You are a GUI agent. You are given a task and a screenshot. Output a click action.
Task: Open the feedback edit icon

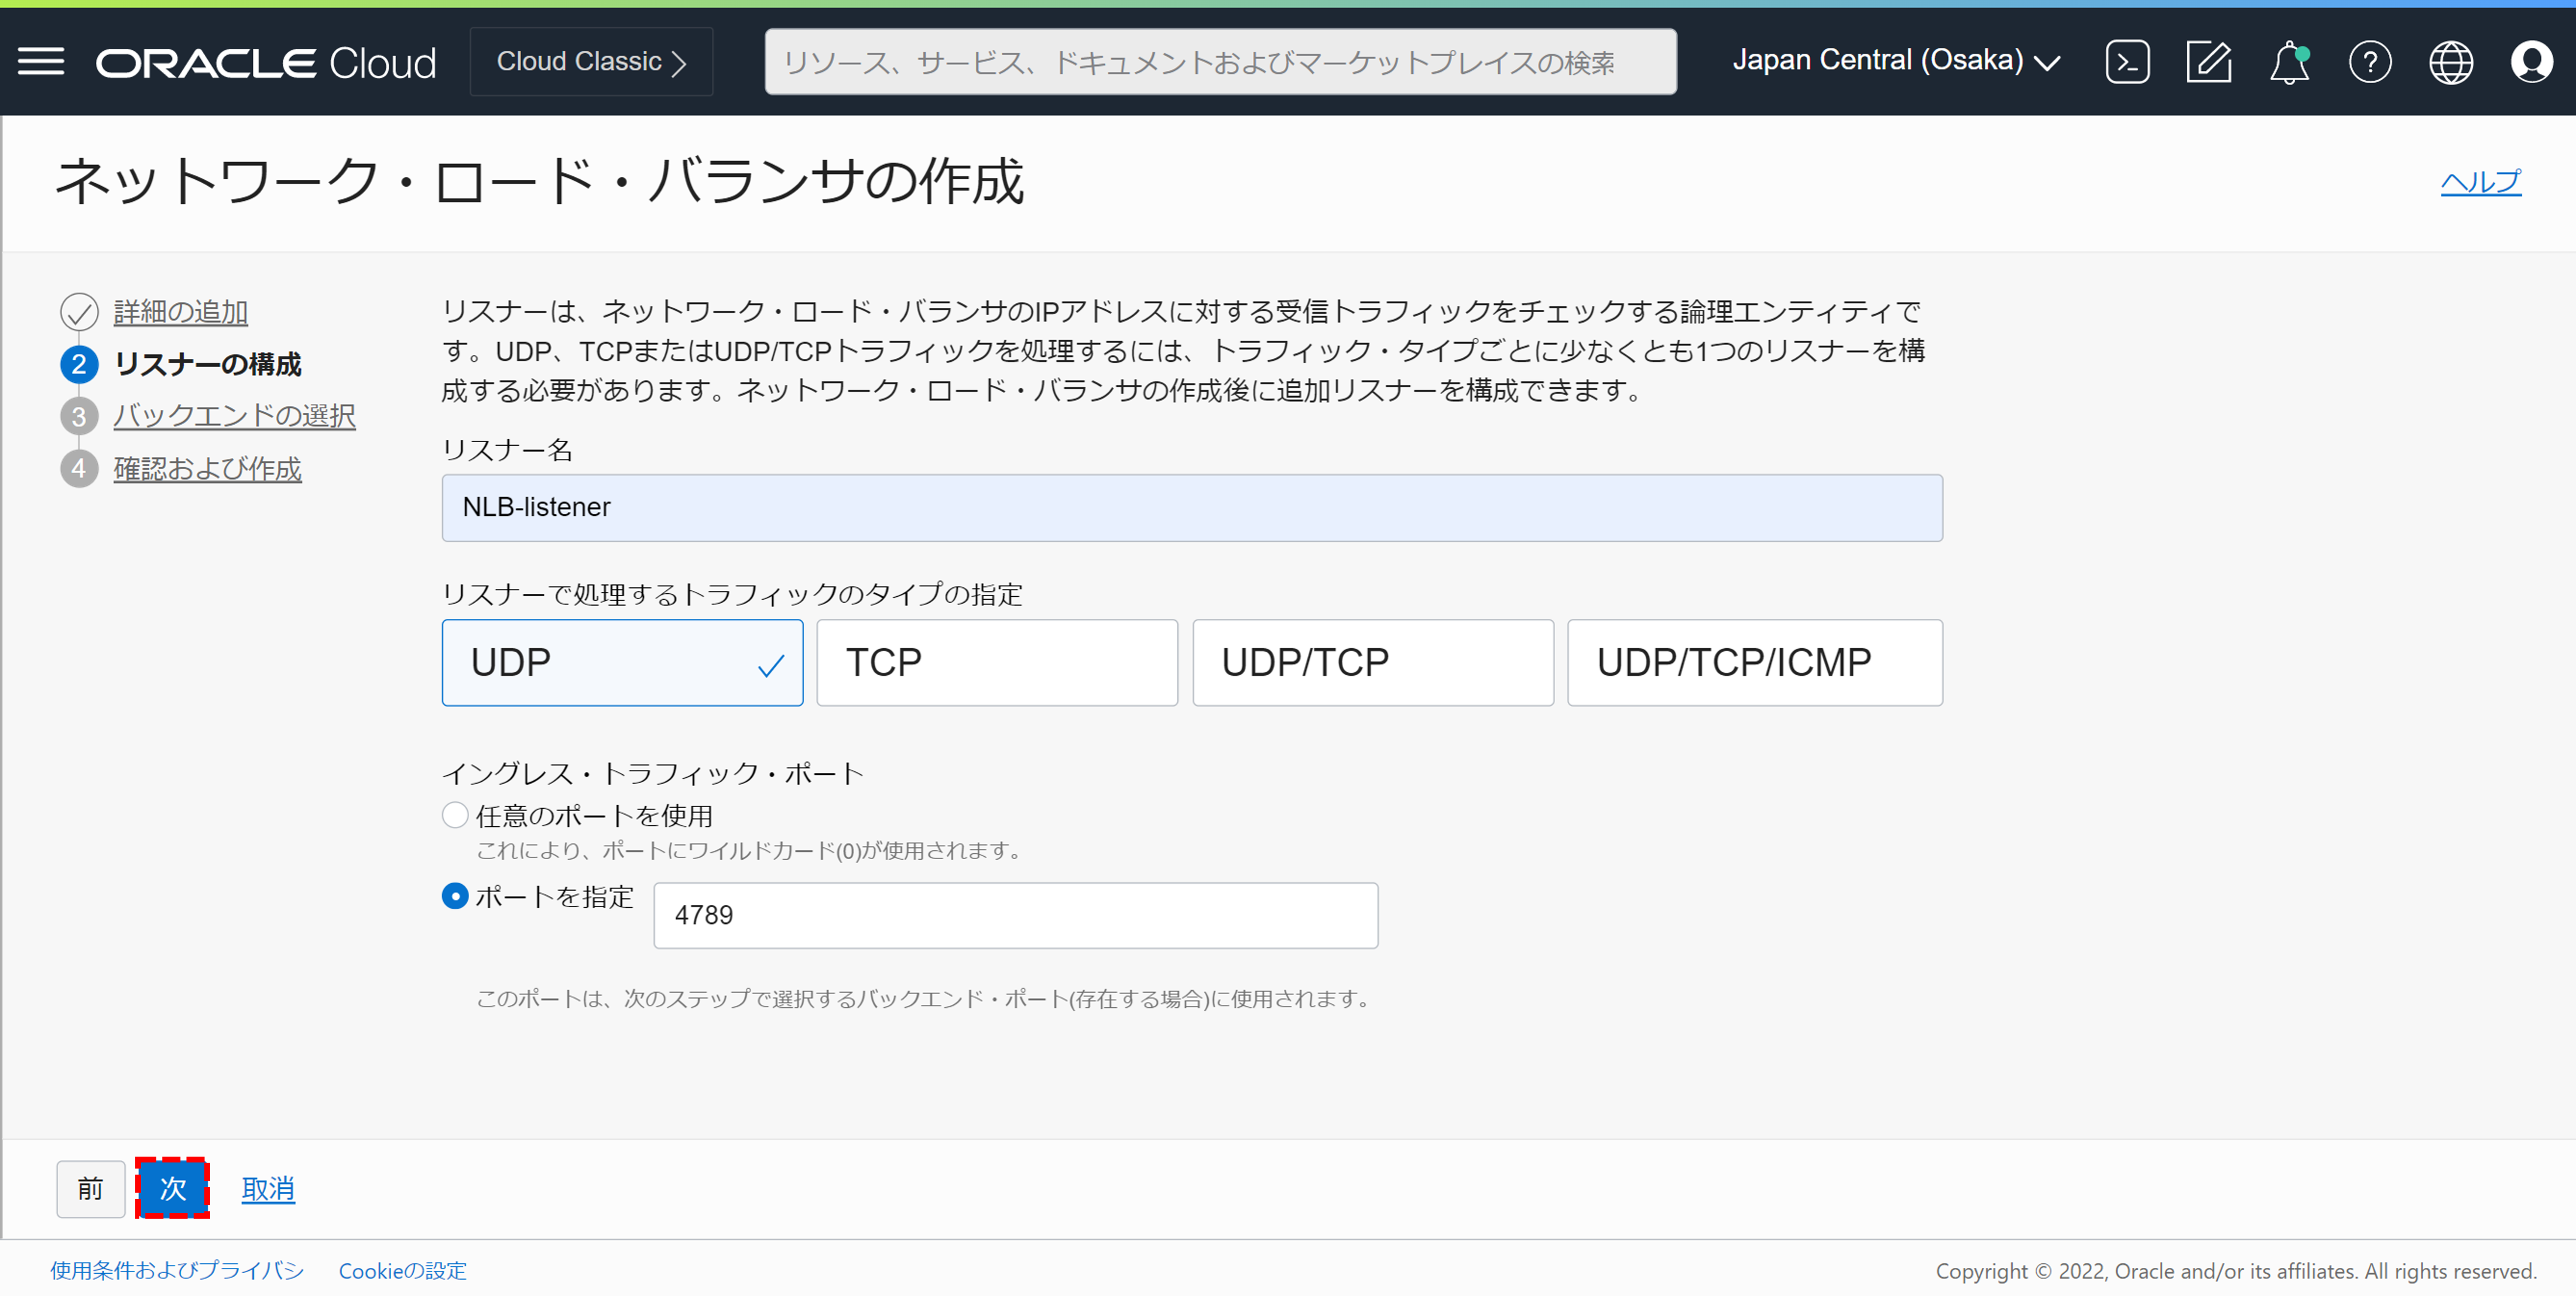click(x=2209, y=62)
